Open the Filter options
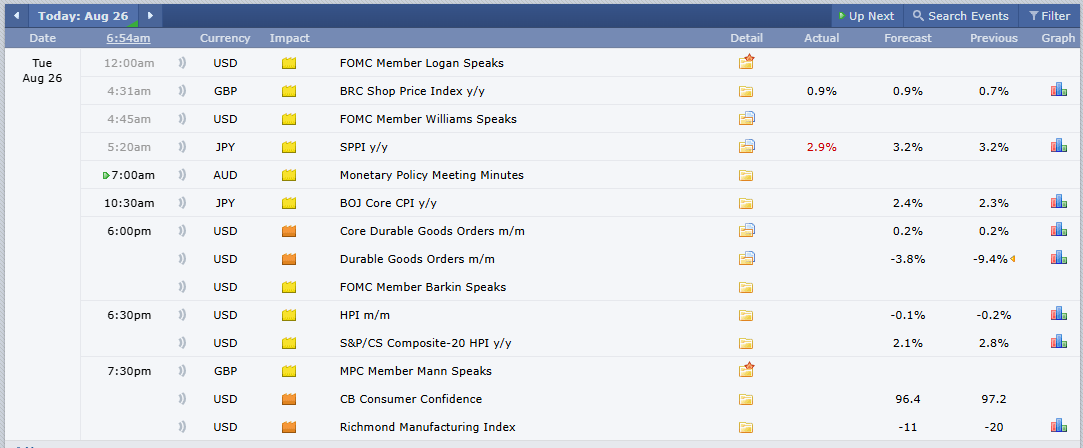The height and width of the screenshot is (448, 1083). coord(1049,16)
